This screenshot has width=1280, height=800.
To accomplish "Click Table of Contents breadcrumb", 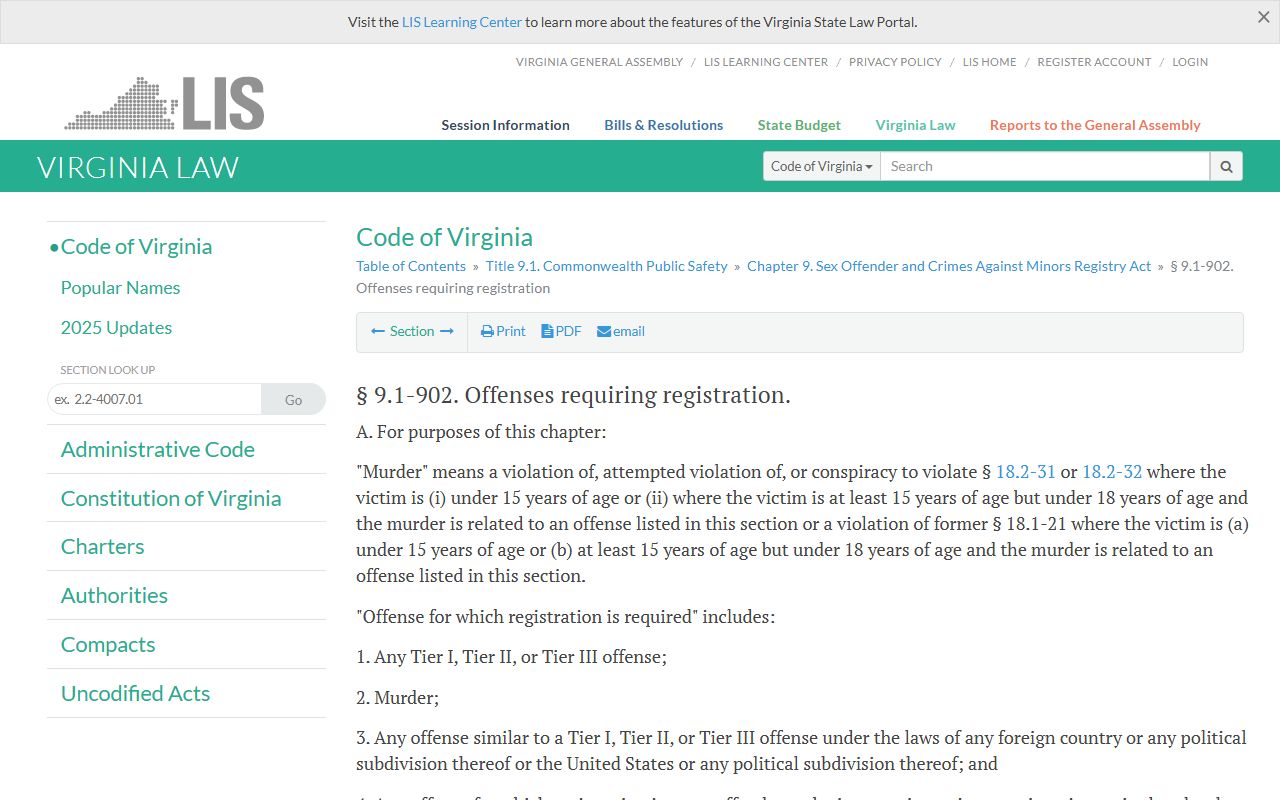I will pyautogui.click(x=411, y=266).
